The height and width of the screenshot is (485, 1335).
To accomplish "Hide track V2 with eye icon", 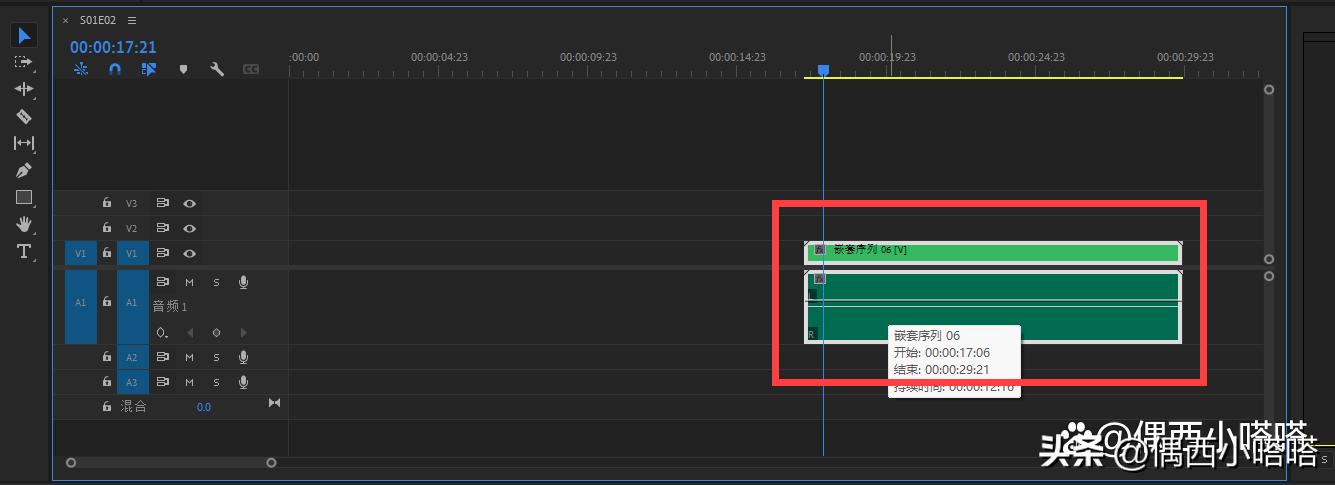I will (x=189, y=228).
